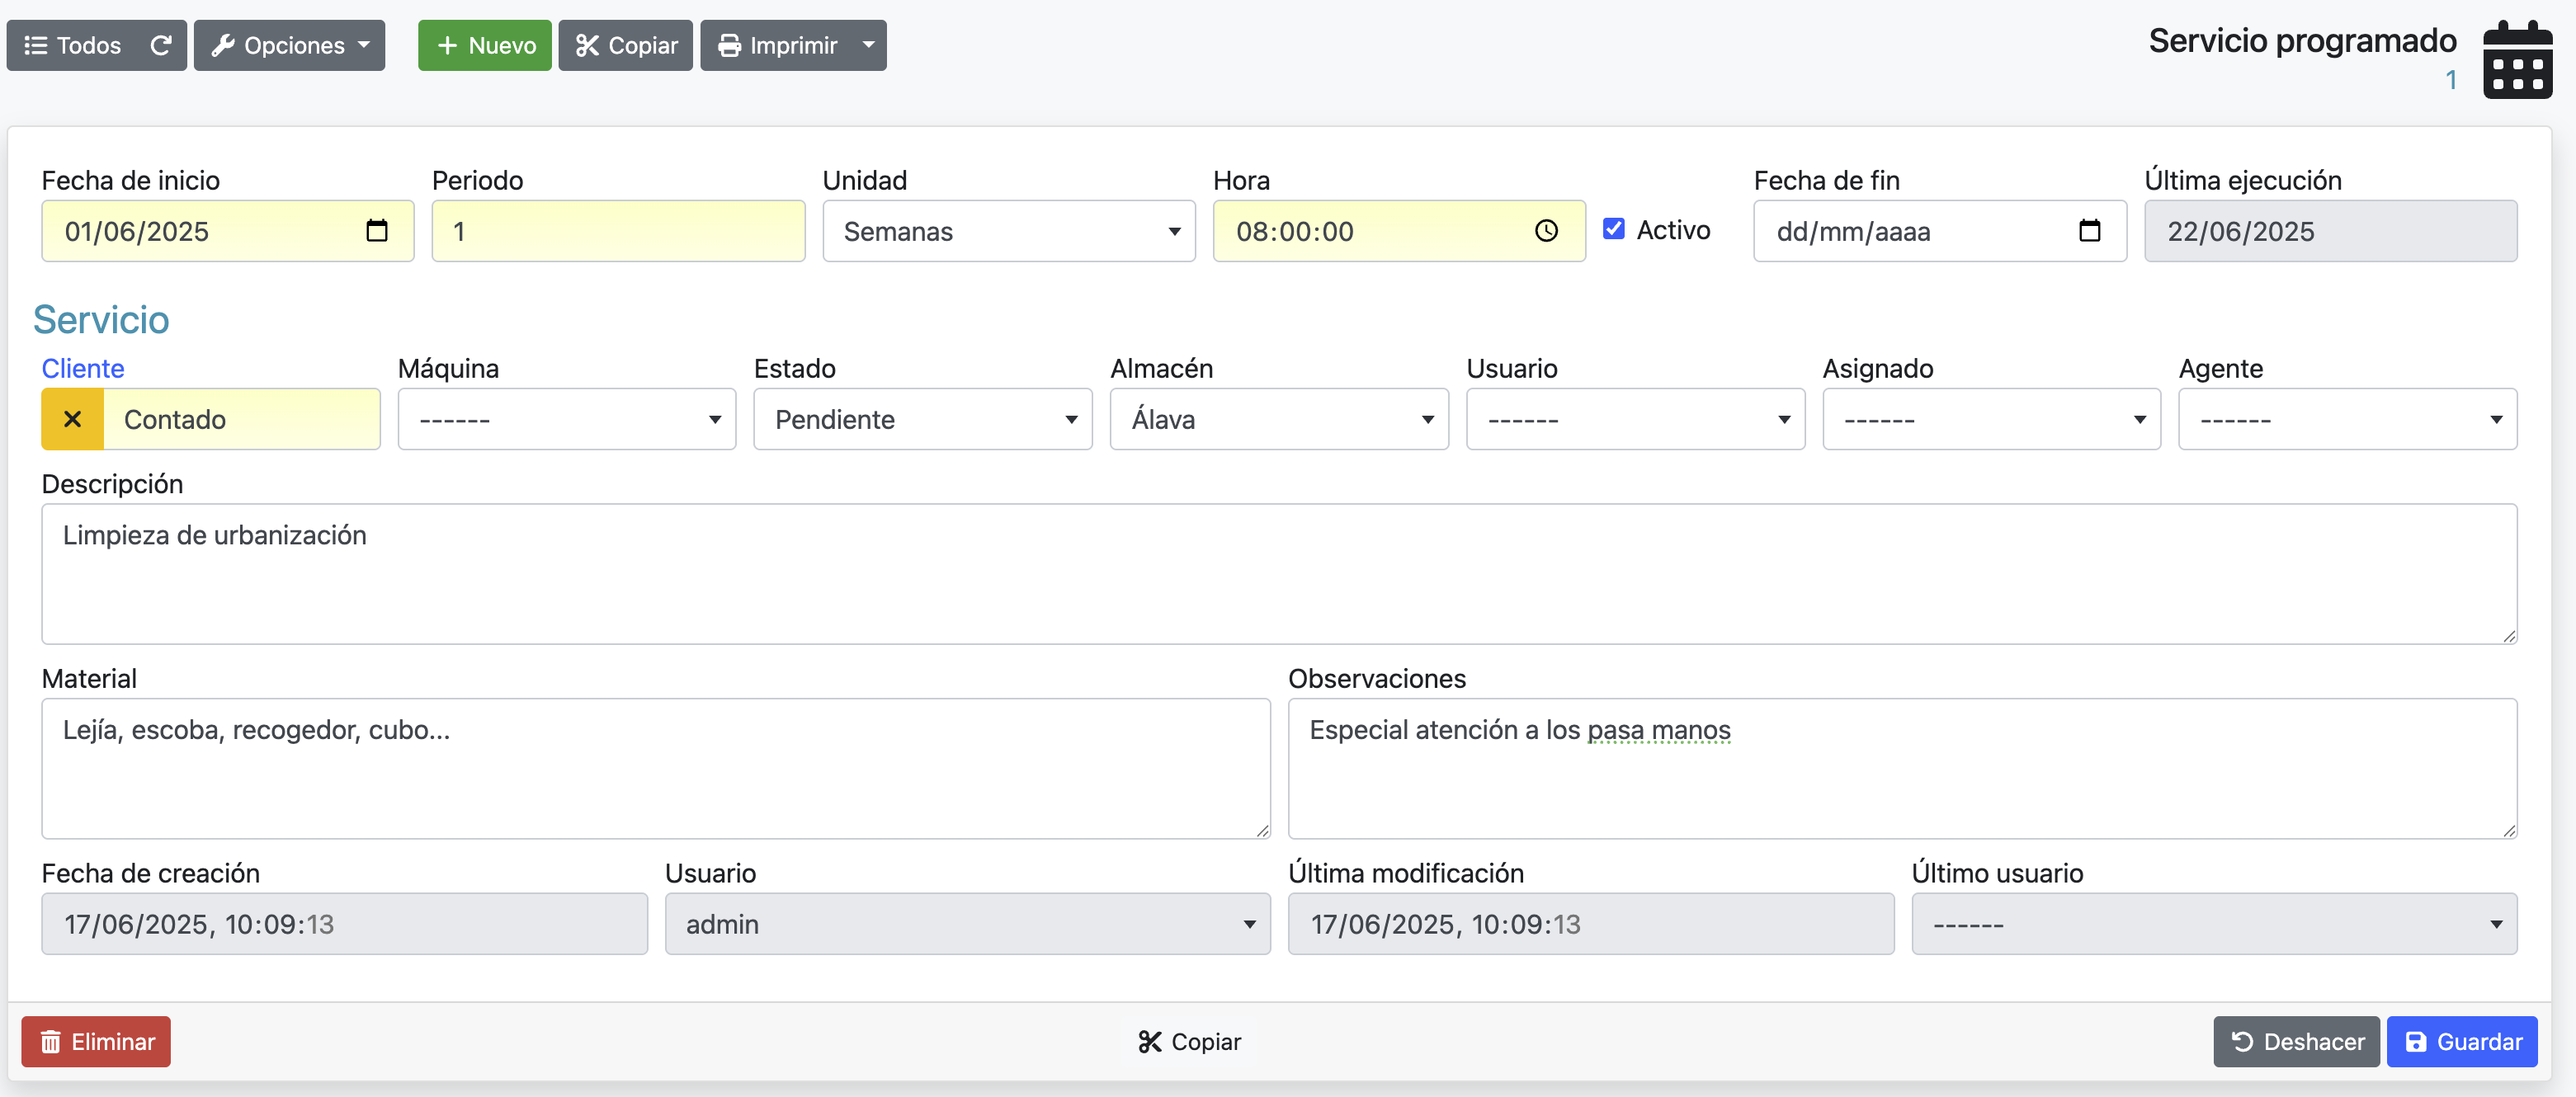Click the green Nuevo button
Viewport: 2576px width, 1097px height.
485,45
